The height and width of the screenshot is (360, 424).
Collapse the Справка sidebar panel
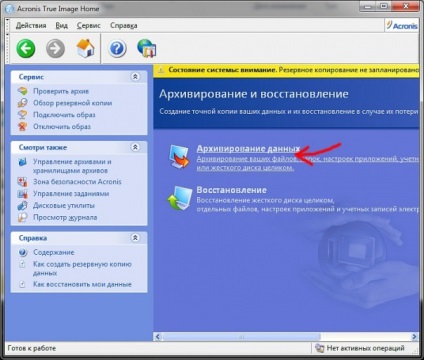(135, 238)
